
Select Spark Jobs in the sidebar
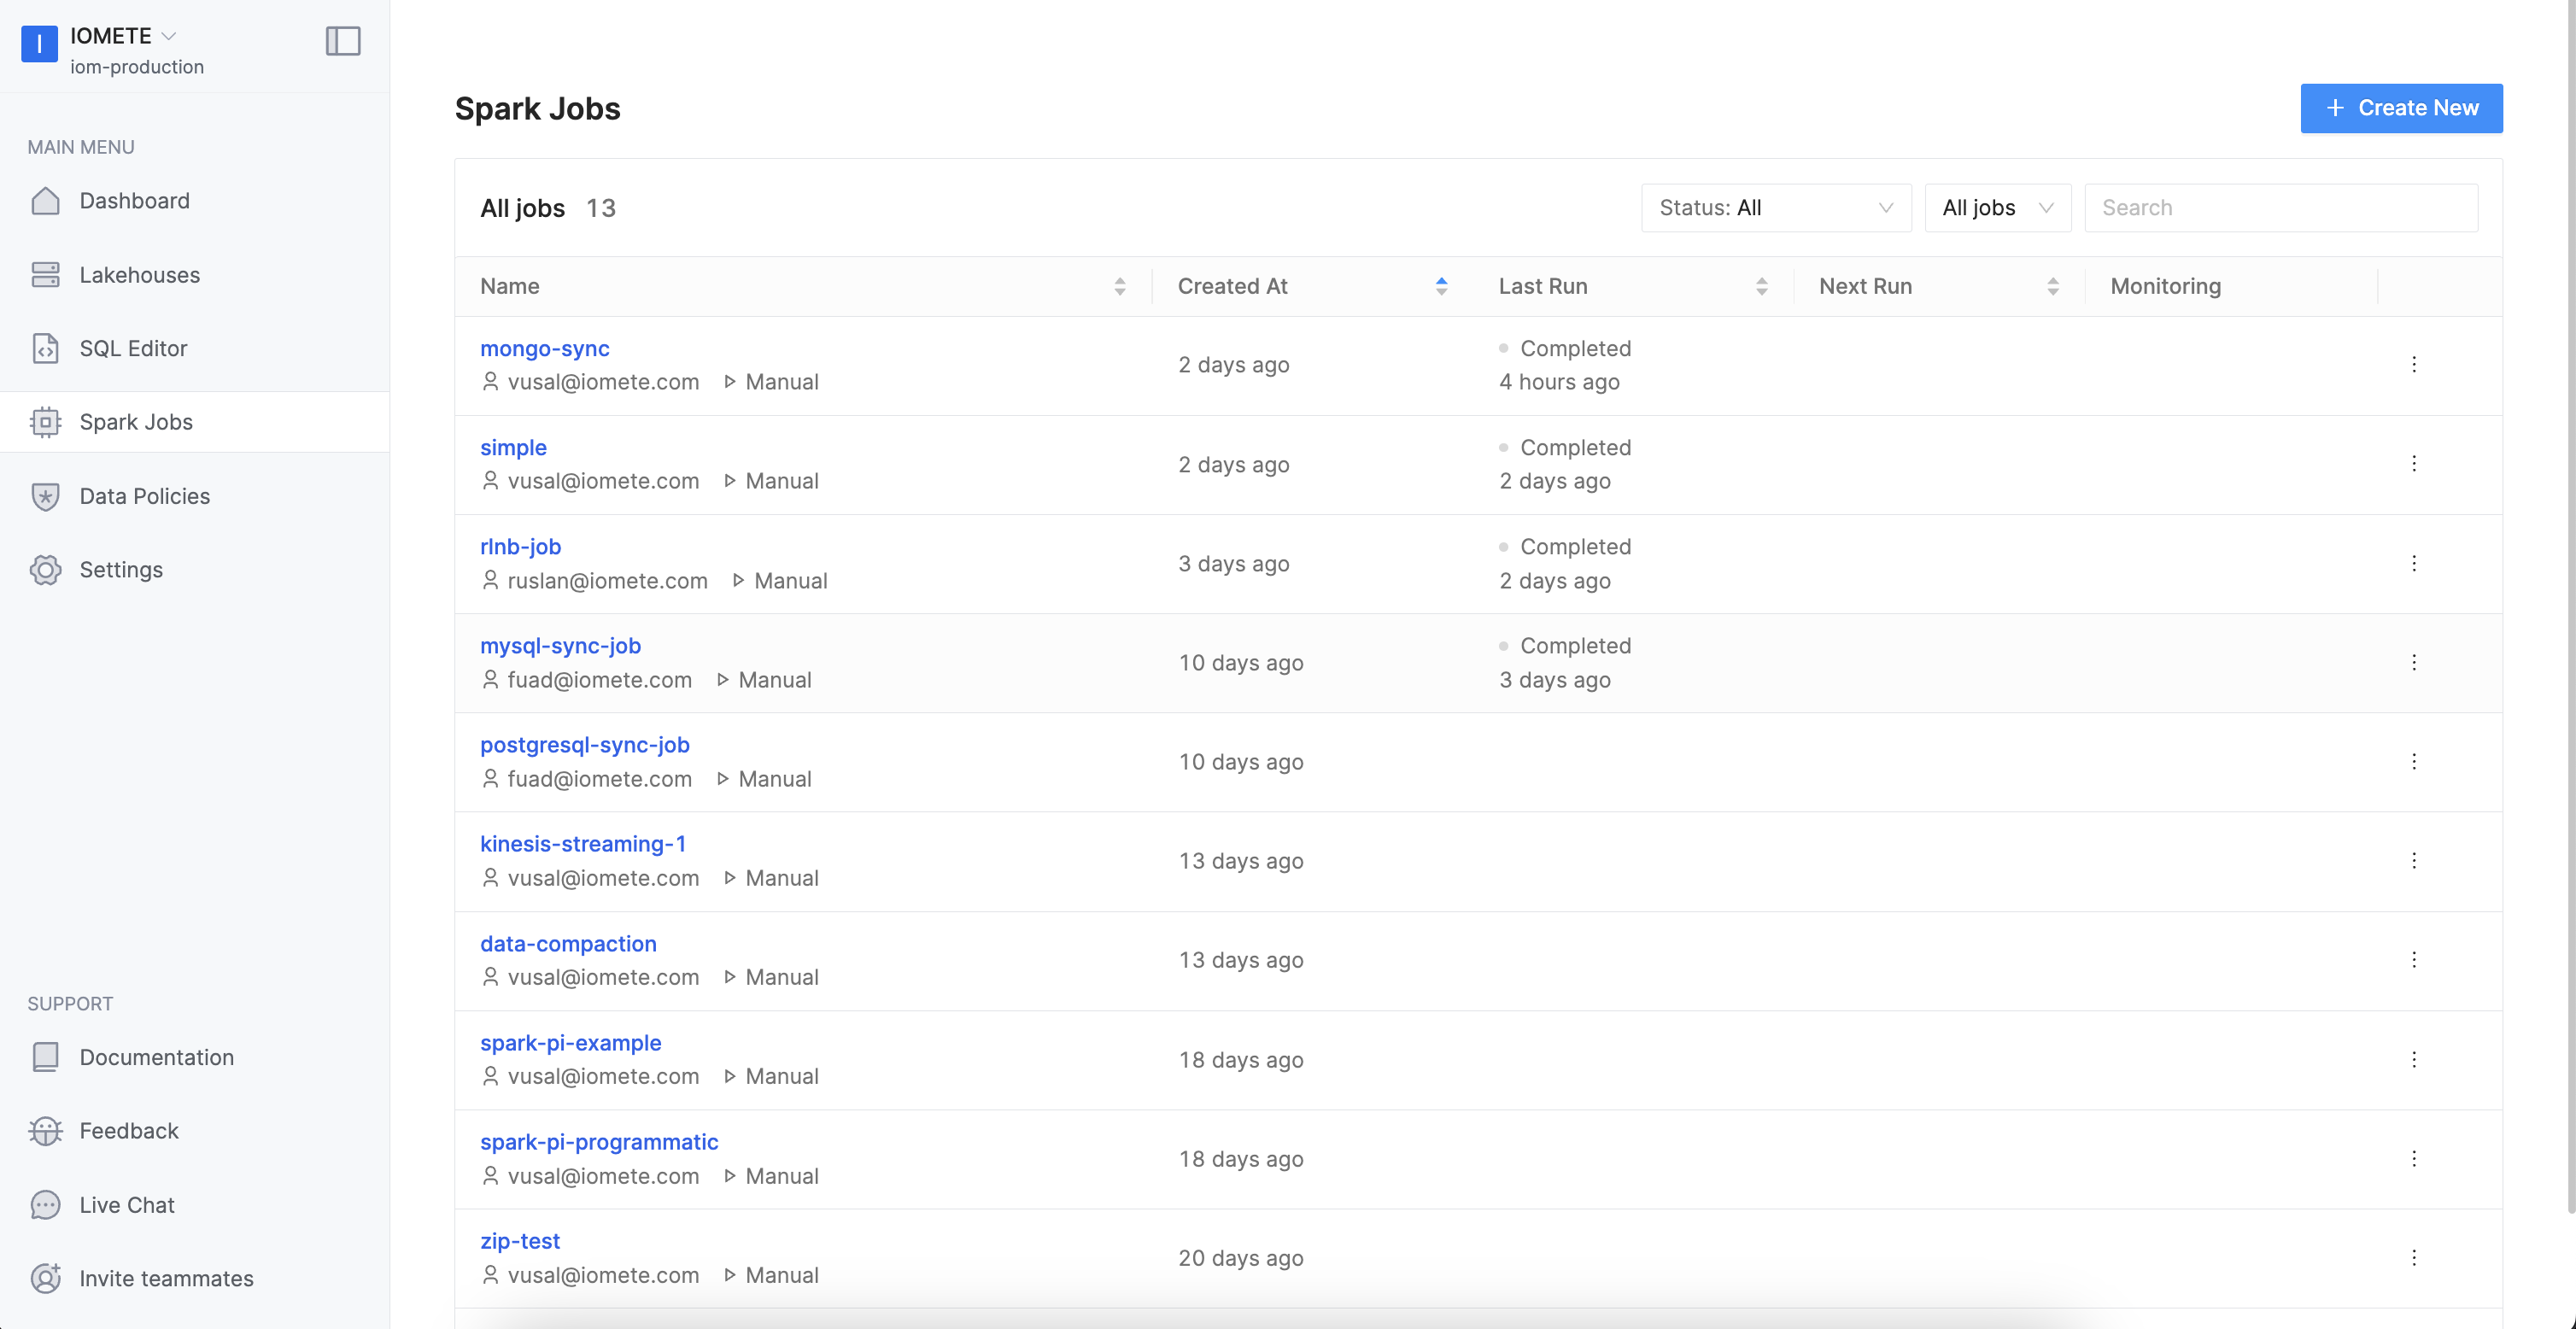click(x=195, y=422)
